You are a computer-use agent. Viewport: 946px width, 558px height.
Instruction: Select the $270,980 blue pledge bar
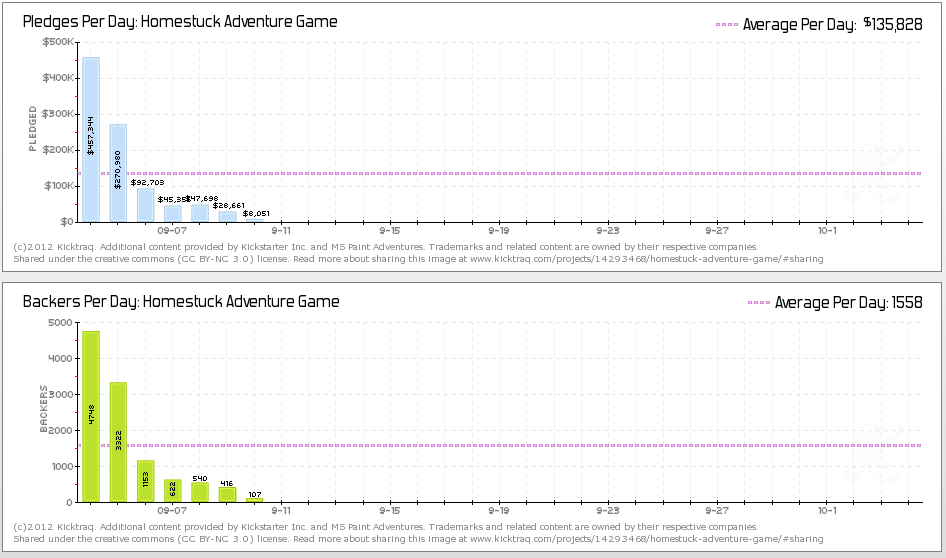[x=118, y=172]
